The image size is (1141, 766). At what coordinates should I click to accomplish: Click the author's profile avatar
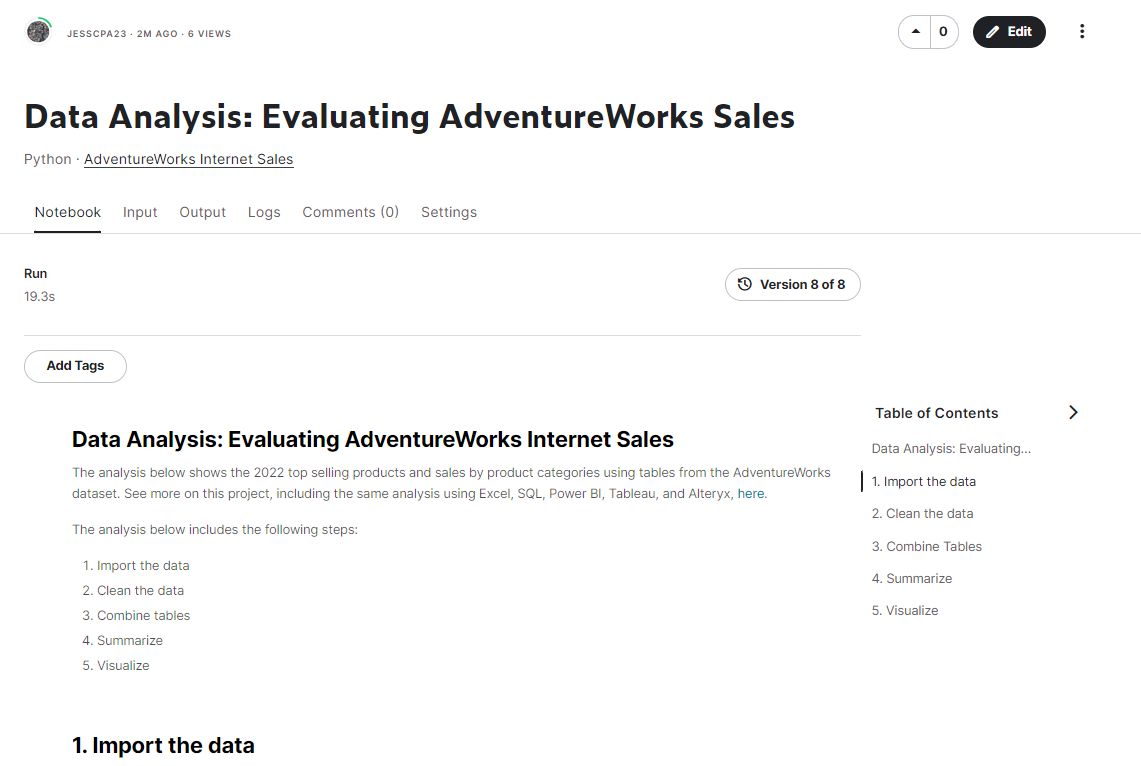[38, 31]
